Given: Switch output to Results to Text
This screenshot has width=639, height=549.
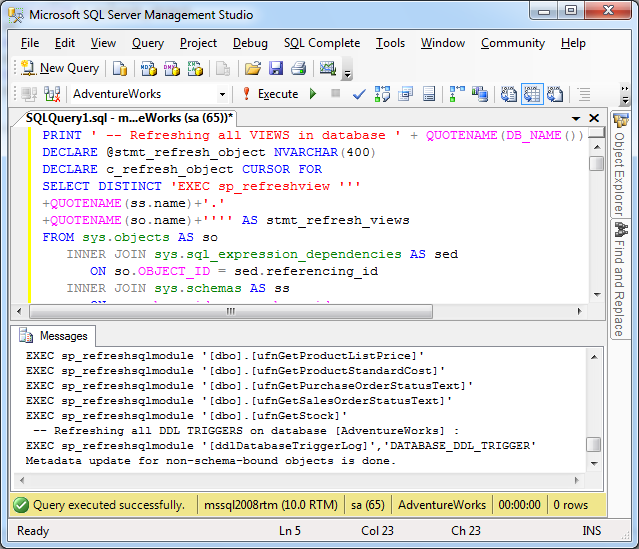Looking at the screenshot, I should click(509, 94).
